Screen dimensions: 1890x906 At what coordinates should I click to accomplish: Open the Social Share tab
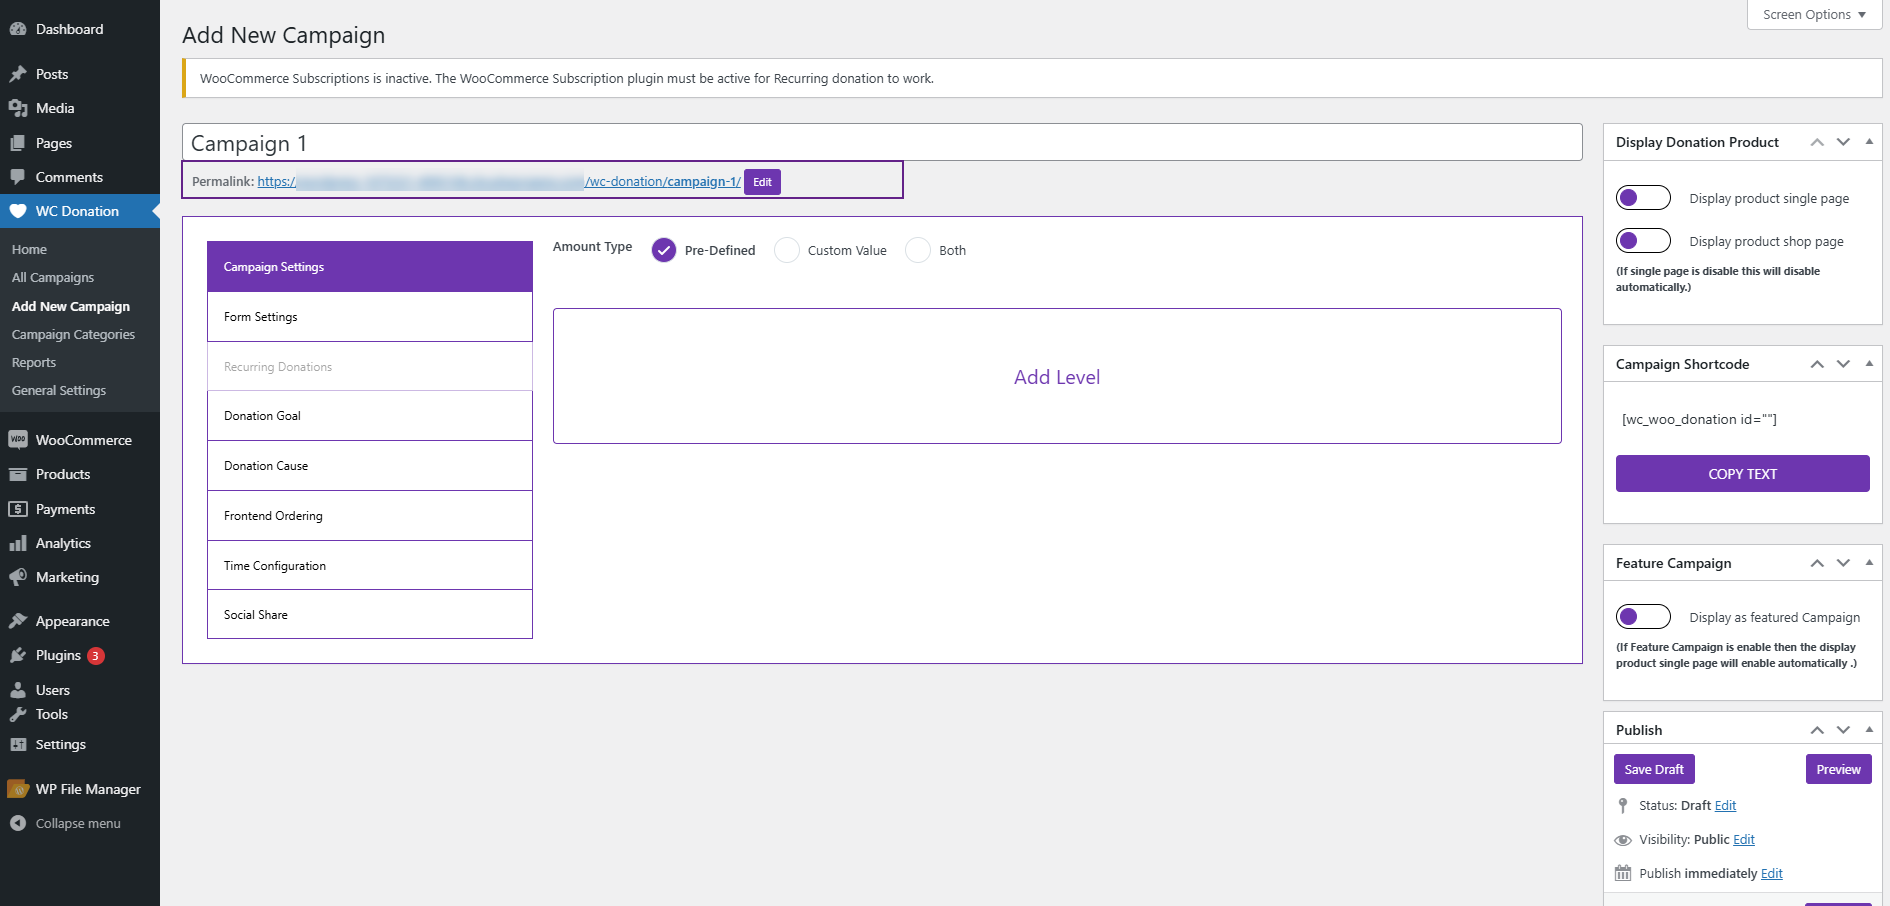(x=369, y=615)
